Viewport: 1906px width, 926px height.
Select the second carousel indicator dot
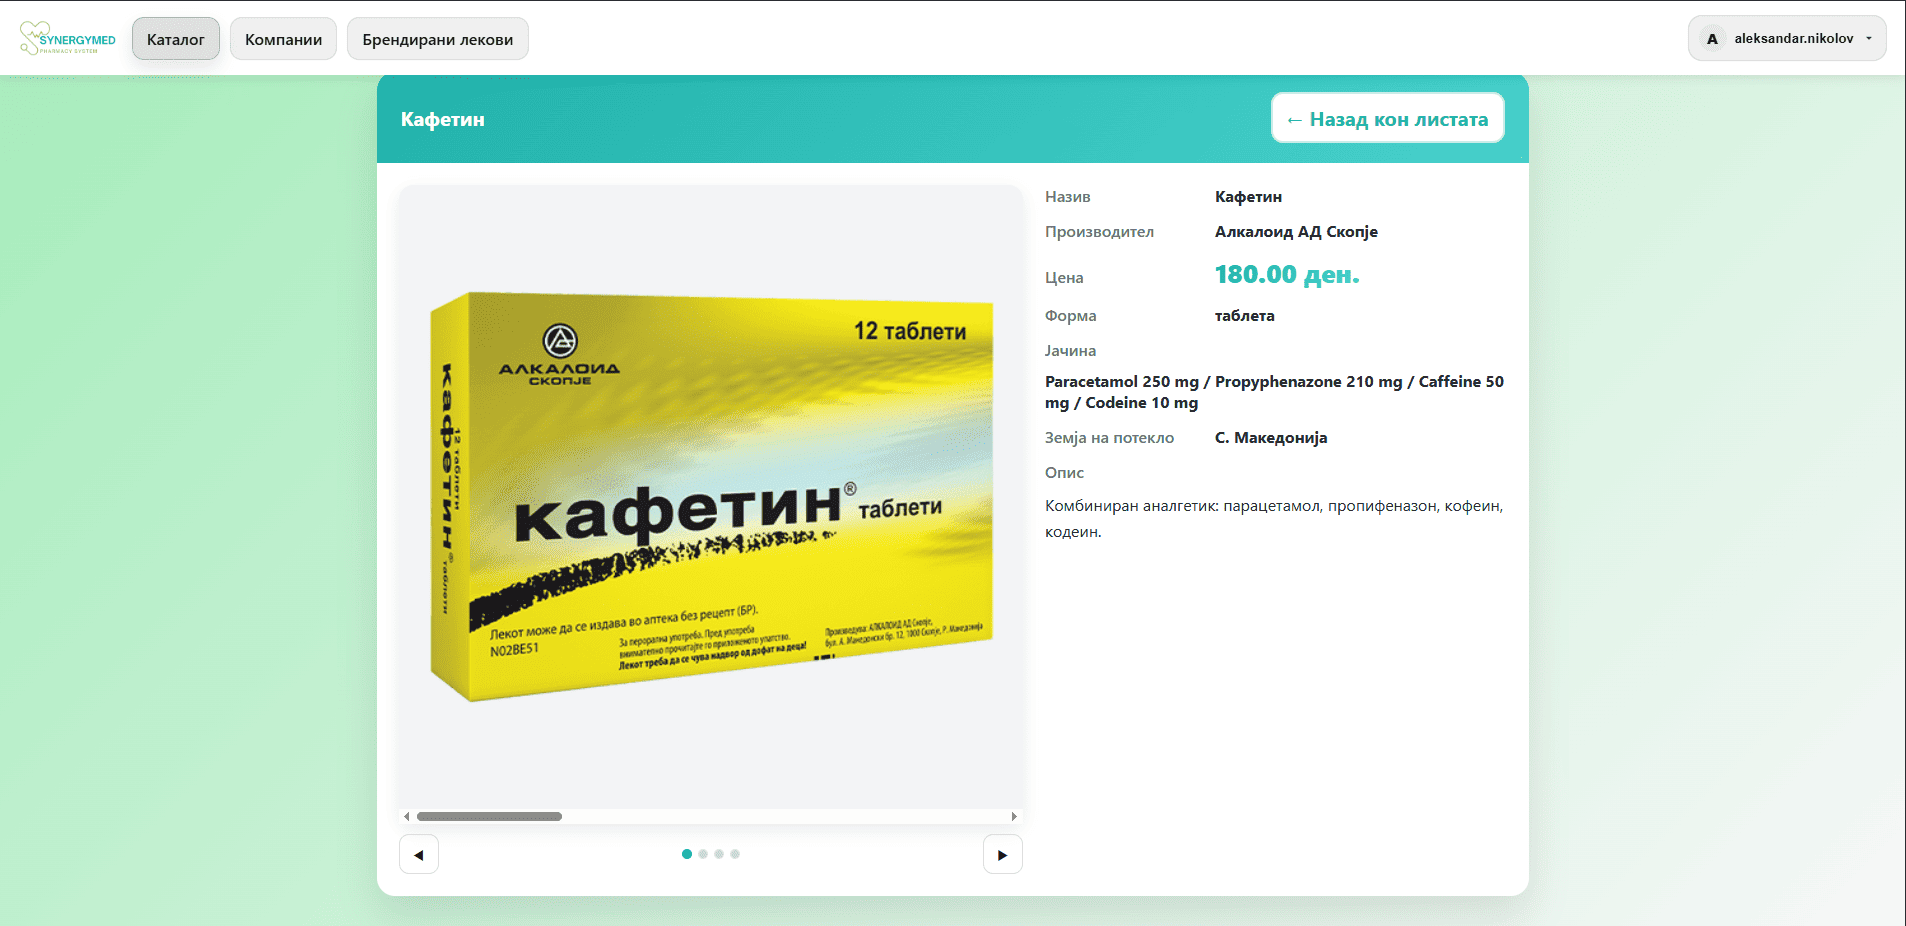click(x=703, y=854)
